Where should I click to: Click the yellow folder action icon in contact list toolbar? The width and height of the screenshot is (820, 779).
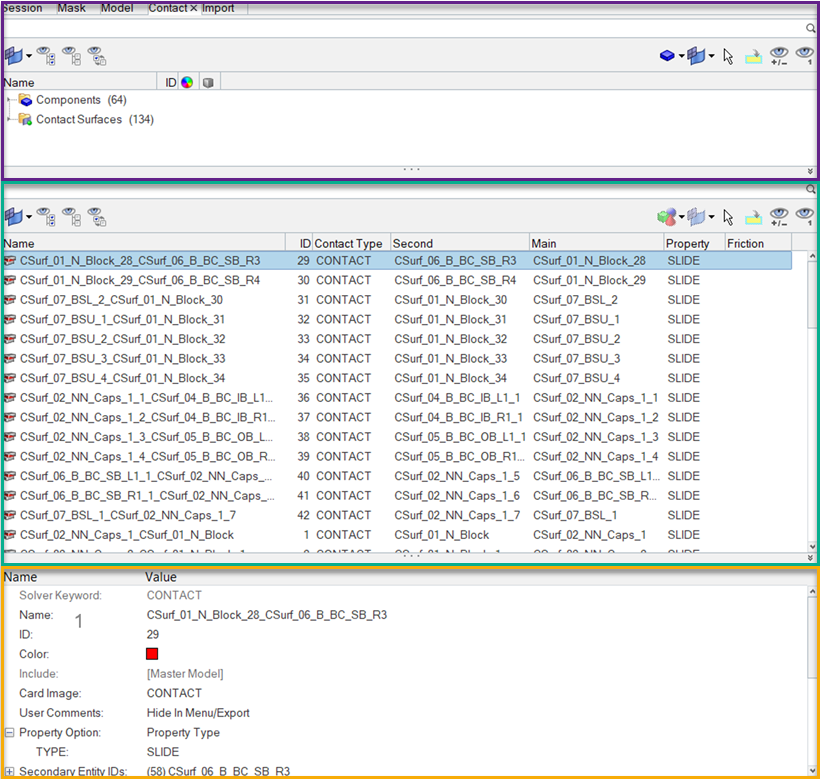point(753,216)
